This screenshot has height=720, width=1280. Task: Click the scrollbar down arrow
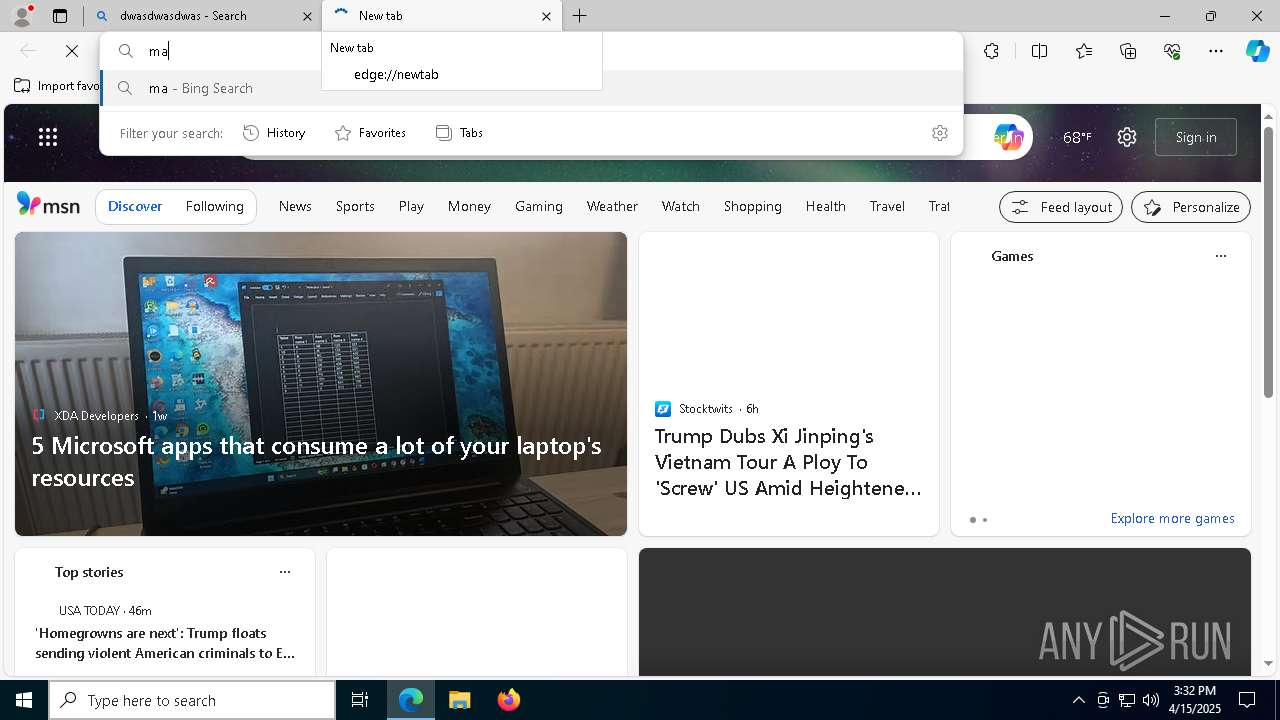pyautogui.click(x=1269, y=663)
